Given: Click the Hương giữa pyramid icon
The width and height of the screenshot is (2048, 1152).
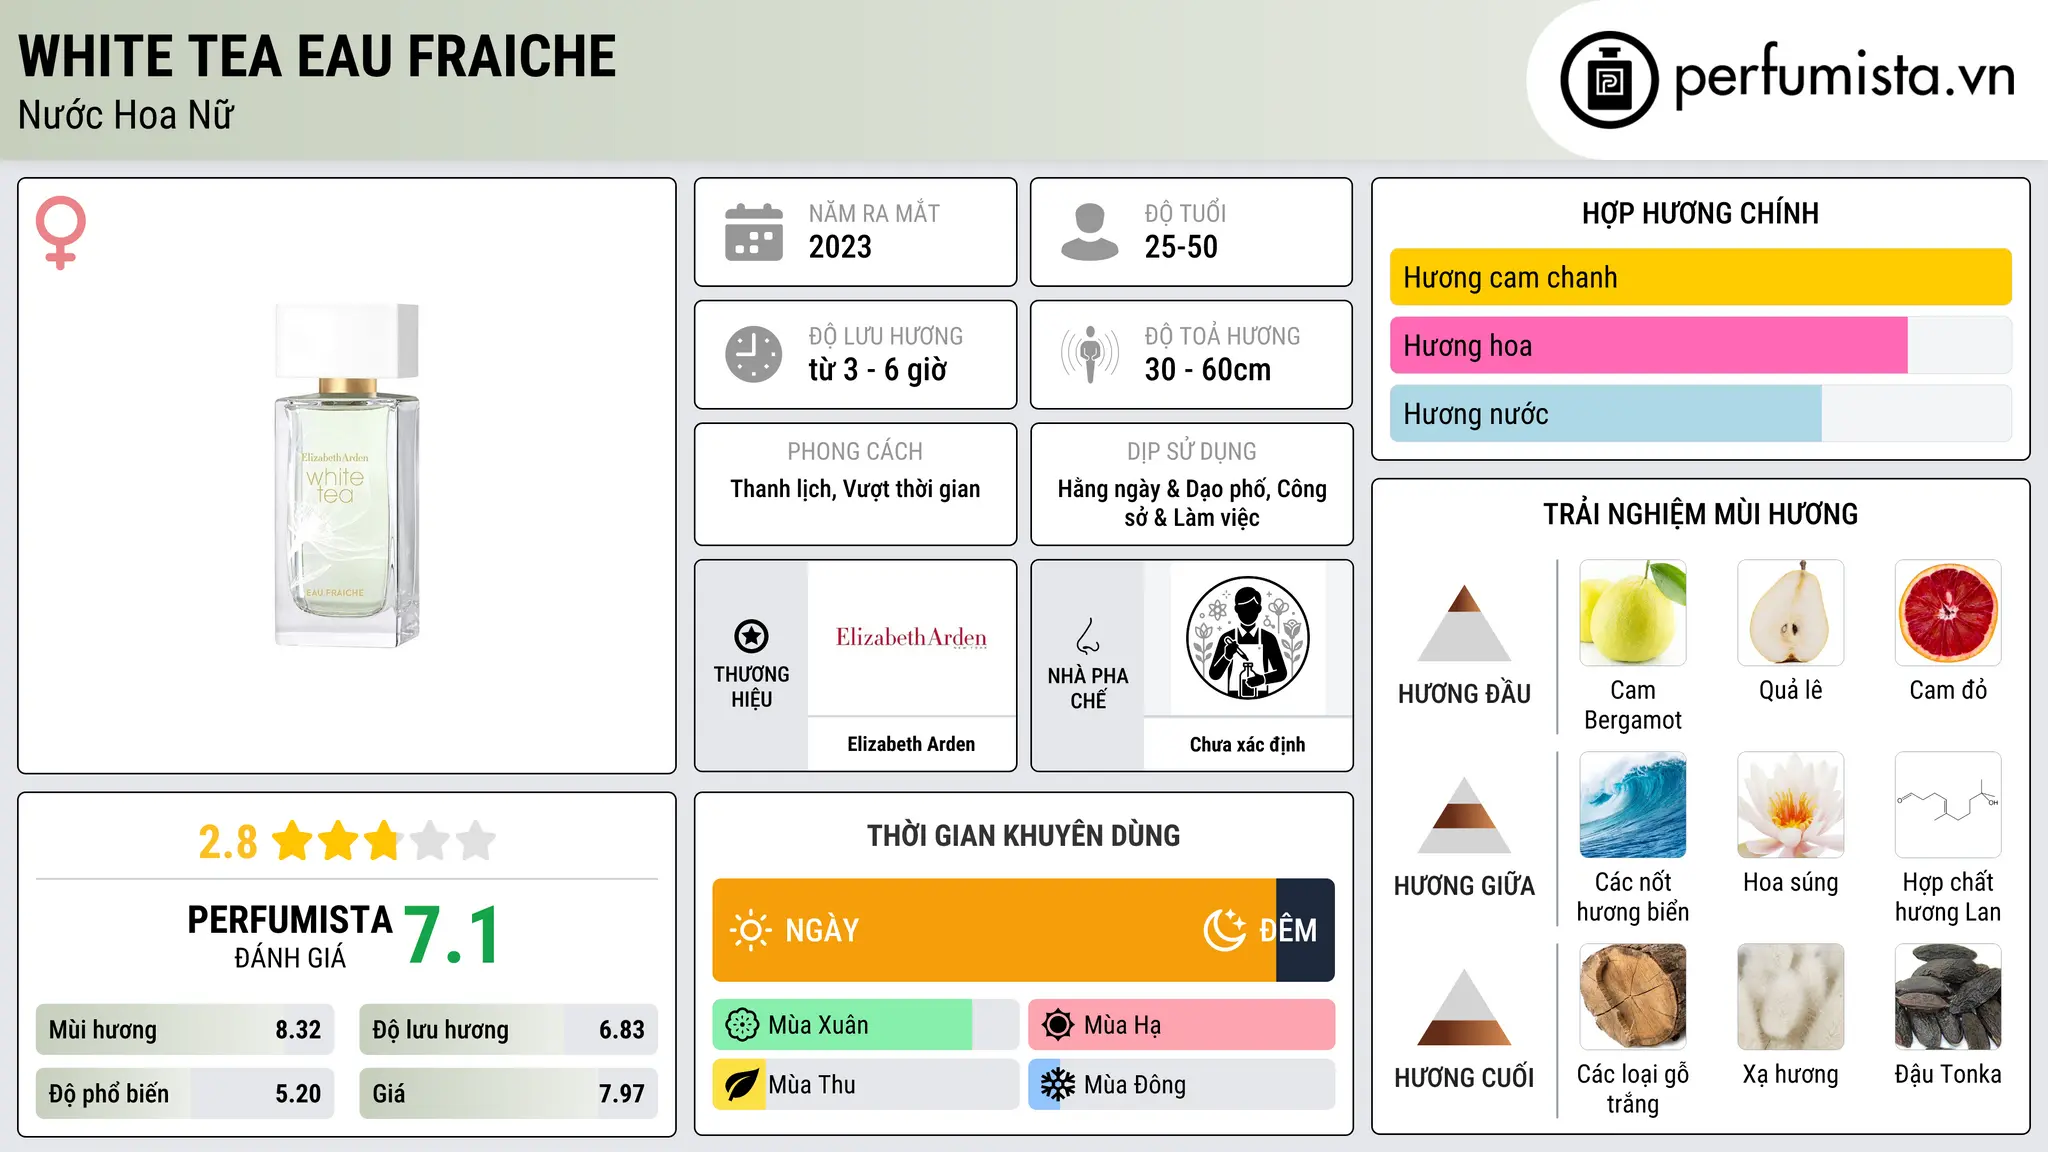Looking at the screenshot, I should [1464, 814].
